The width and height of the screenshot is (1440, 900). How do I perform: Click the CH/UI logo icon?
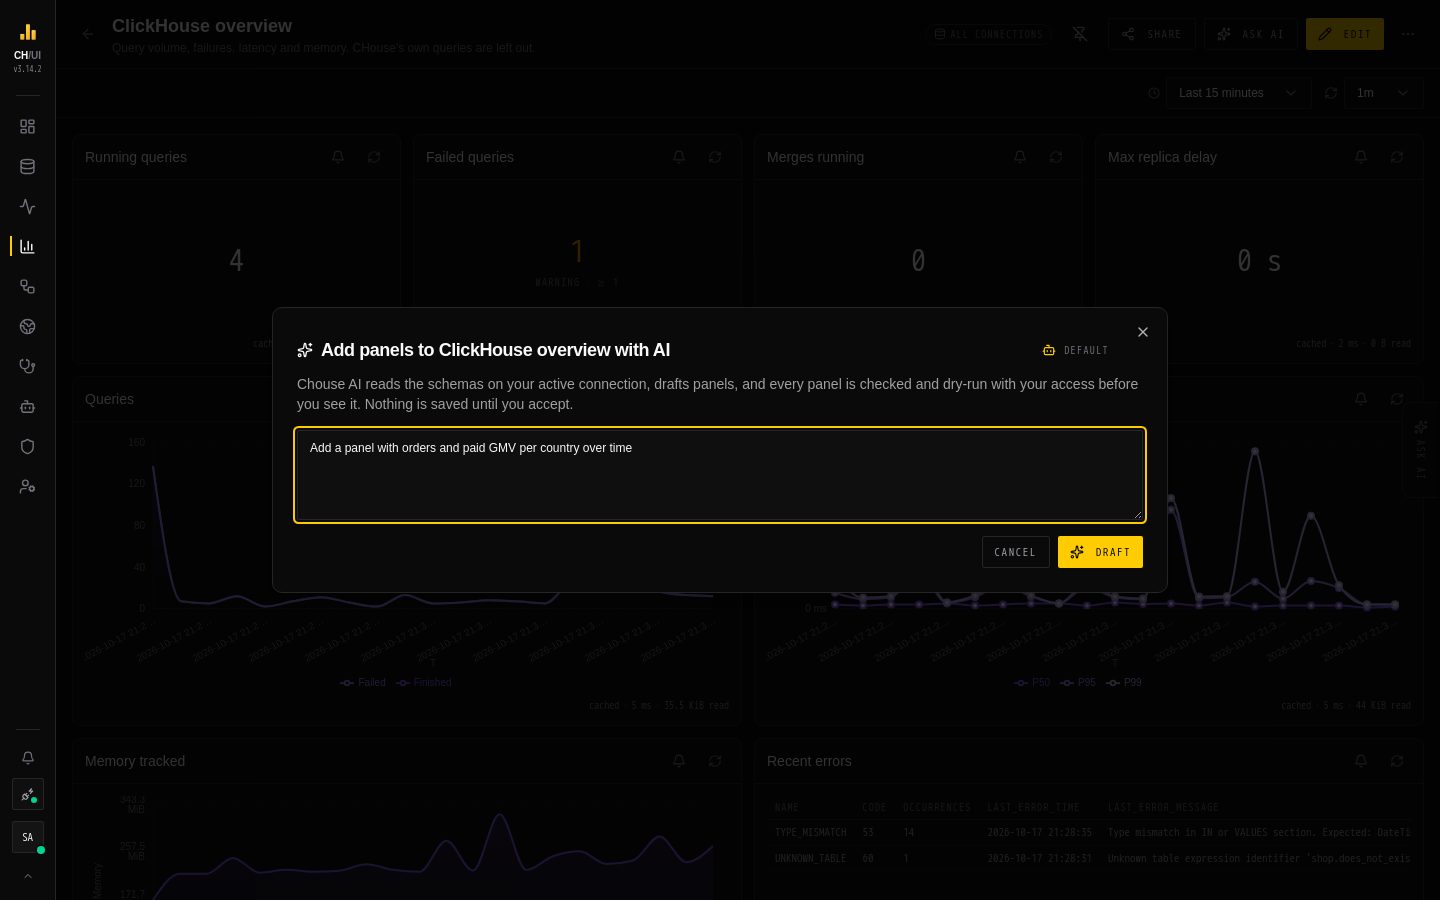[x=27, y=33]
